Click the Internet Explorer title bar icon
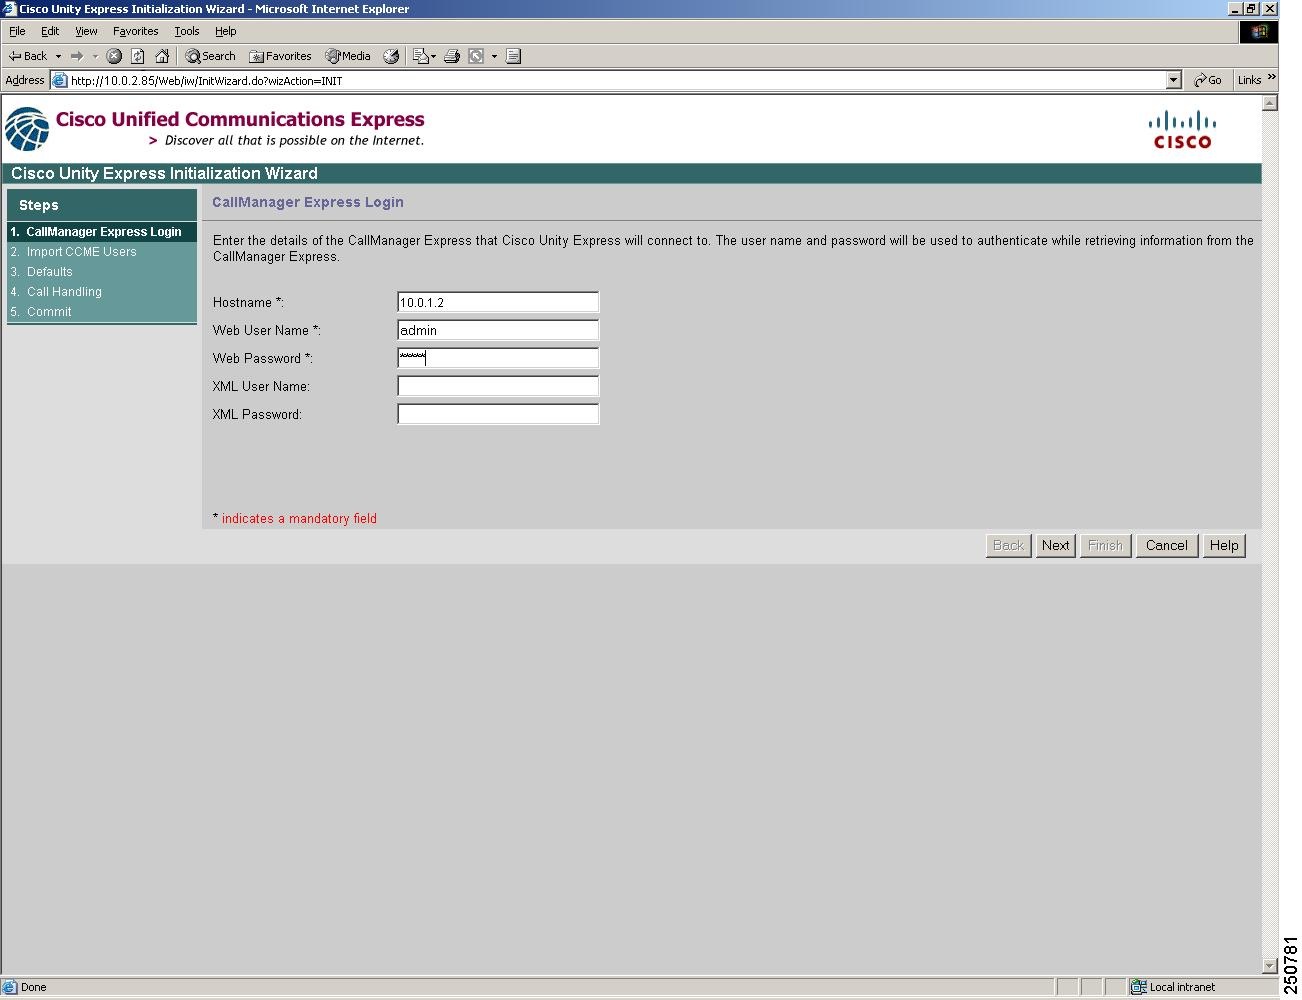This screenshot has height=1000, width=1302. click(x=9, y=9)
